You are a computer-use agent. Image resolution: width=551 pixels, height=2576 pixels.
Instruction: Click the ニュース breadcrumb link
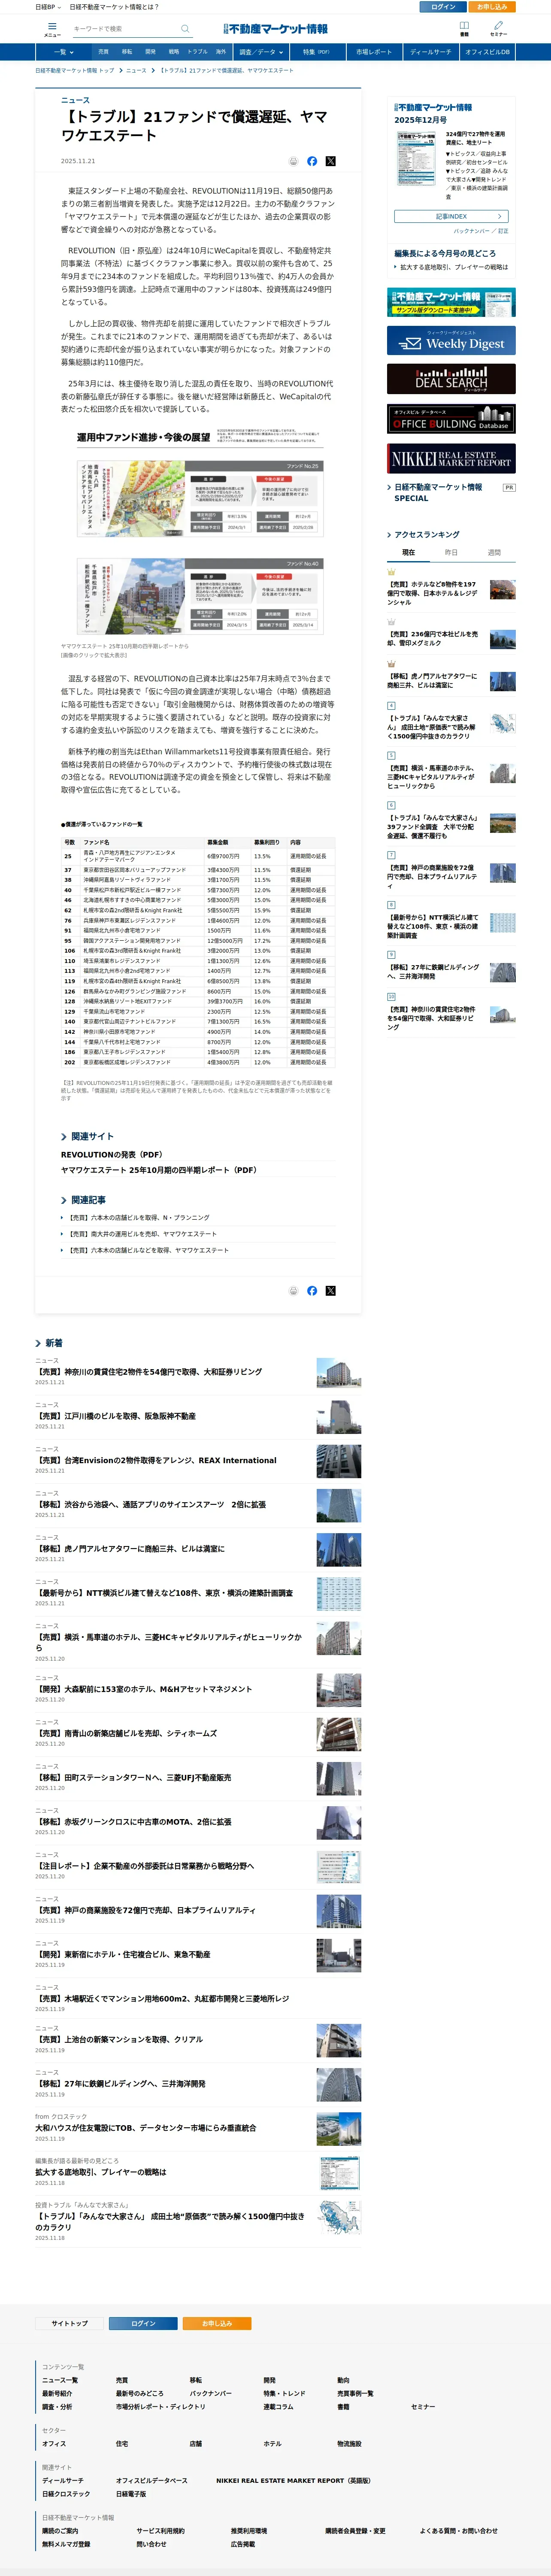136,71
